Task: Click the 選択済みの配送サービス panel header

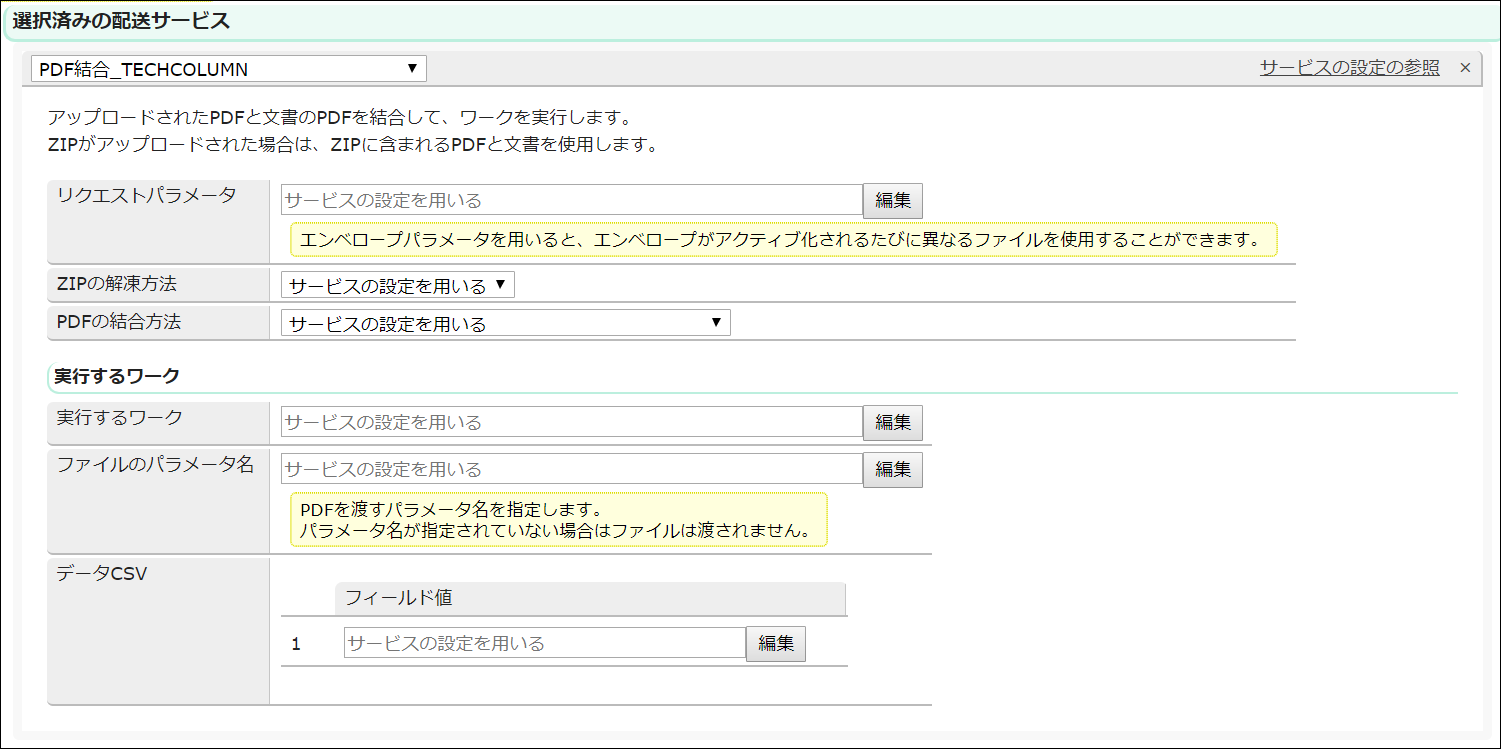Action: (x=121, y=20)
